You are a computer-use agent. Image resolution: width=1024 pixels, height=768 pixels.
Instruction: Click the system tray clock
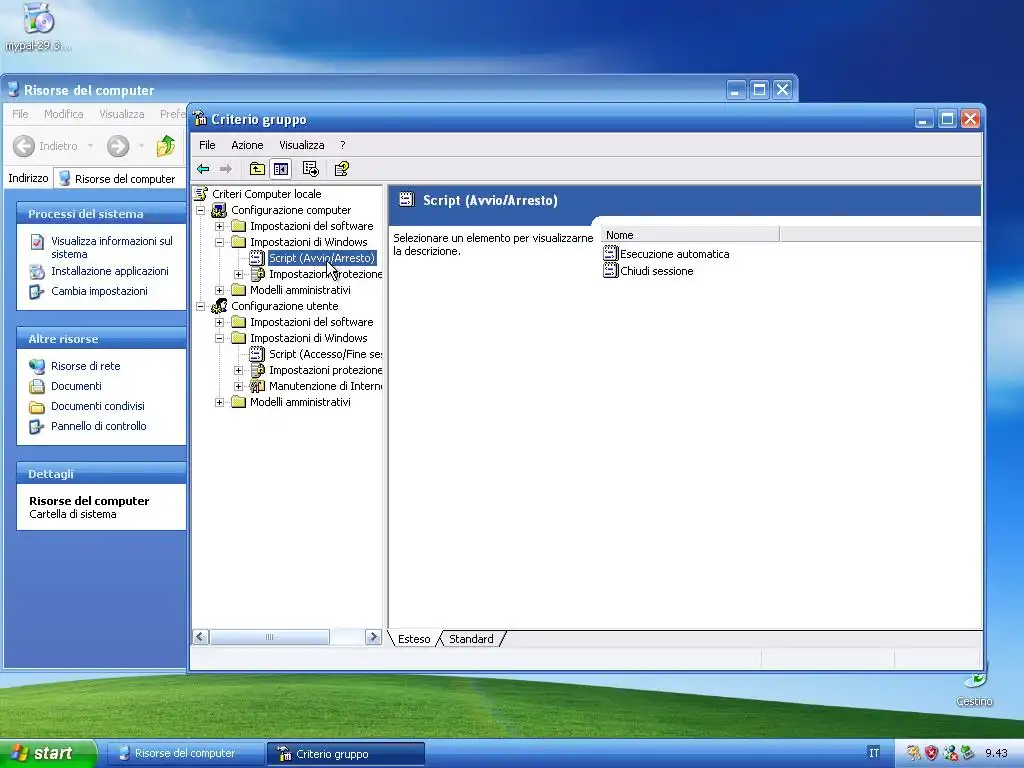click(x=997, y=753)
